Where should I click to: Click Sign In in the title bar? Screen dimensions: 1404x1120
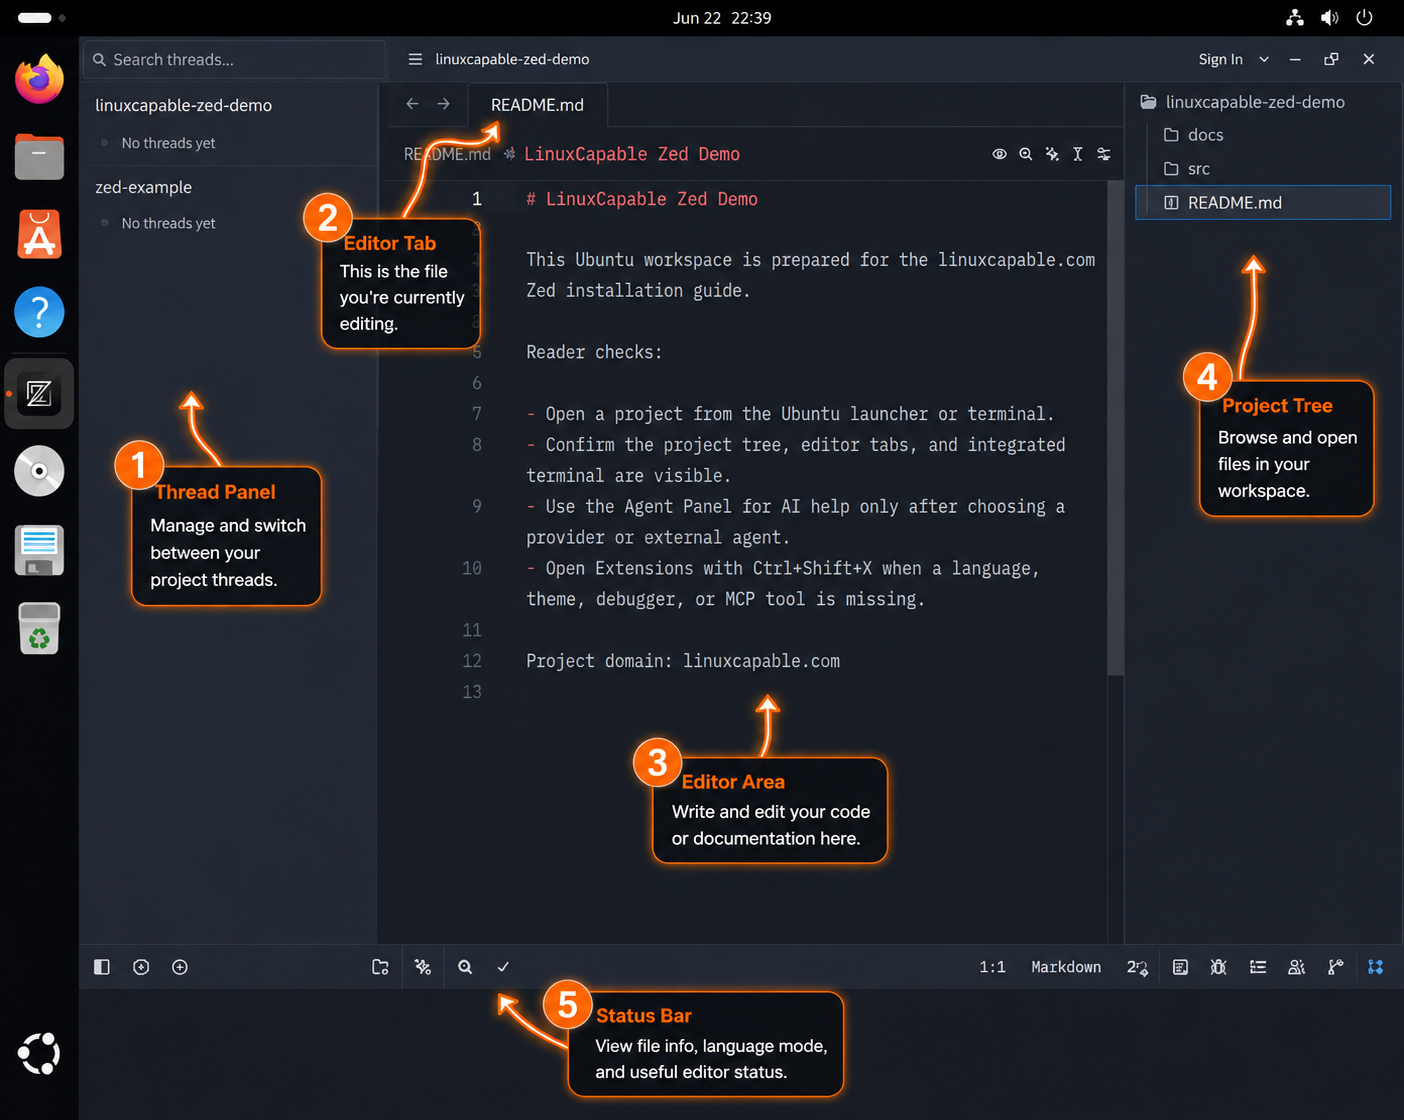point(1220,59)
